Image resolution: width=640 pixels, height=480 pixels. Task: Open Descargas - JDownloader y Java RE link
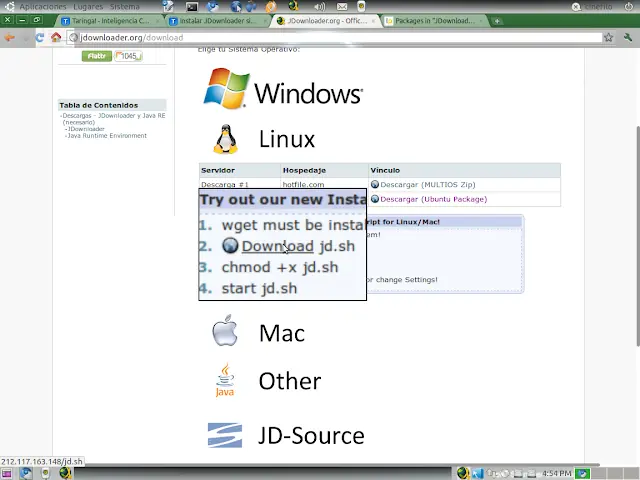114,119
